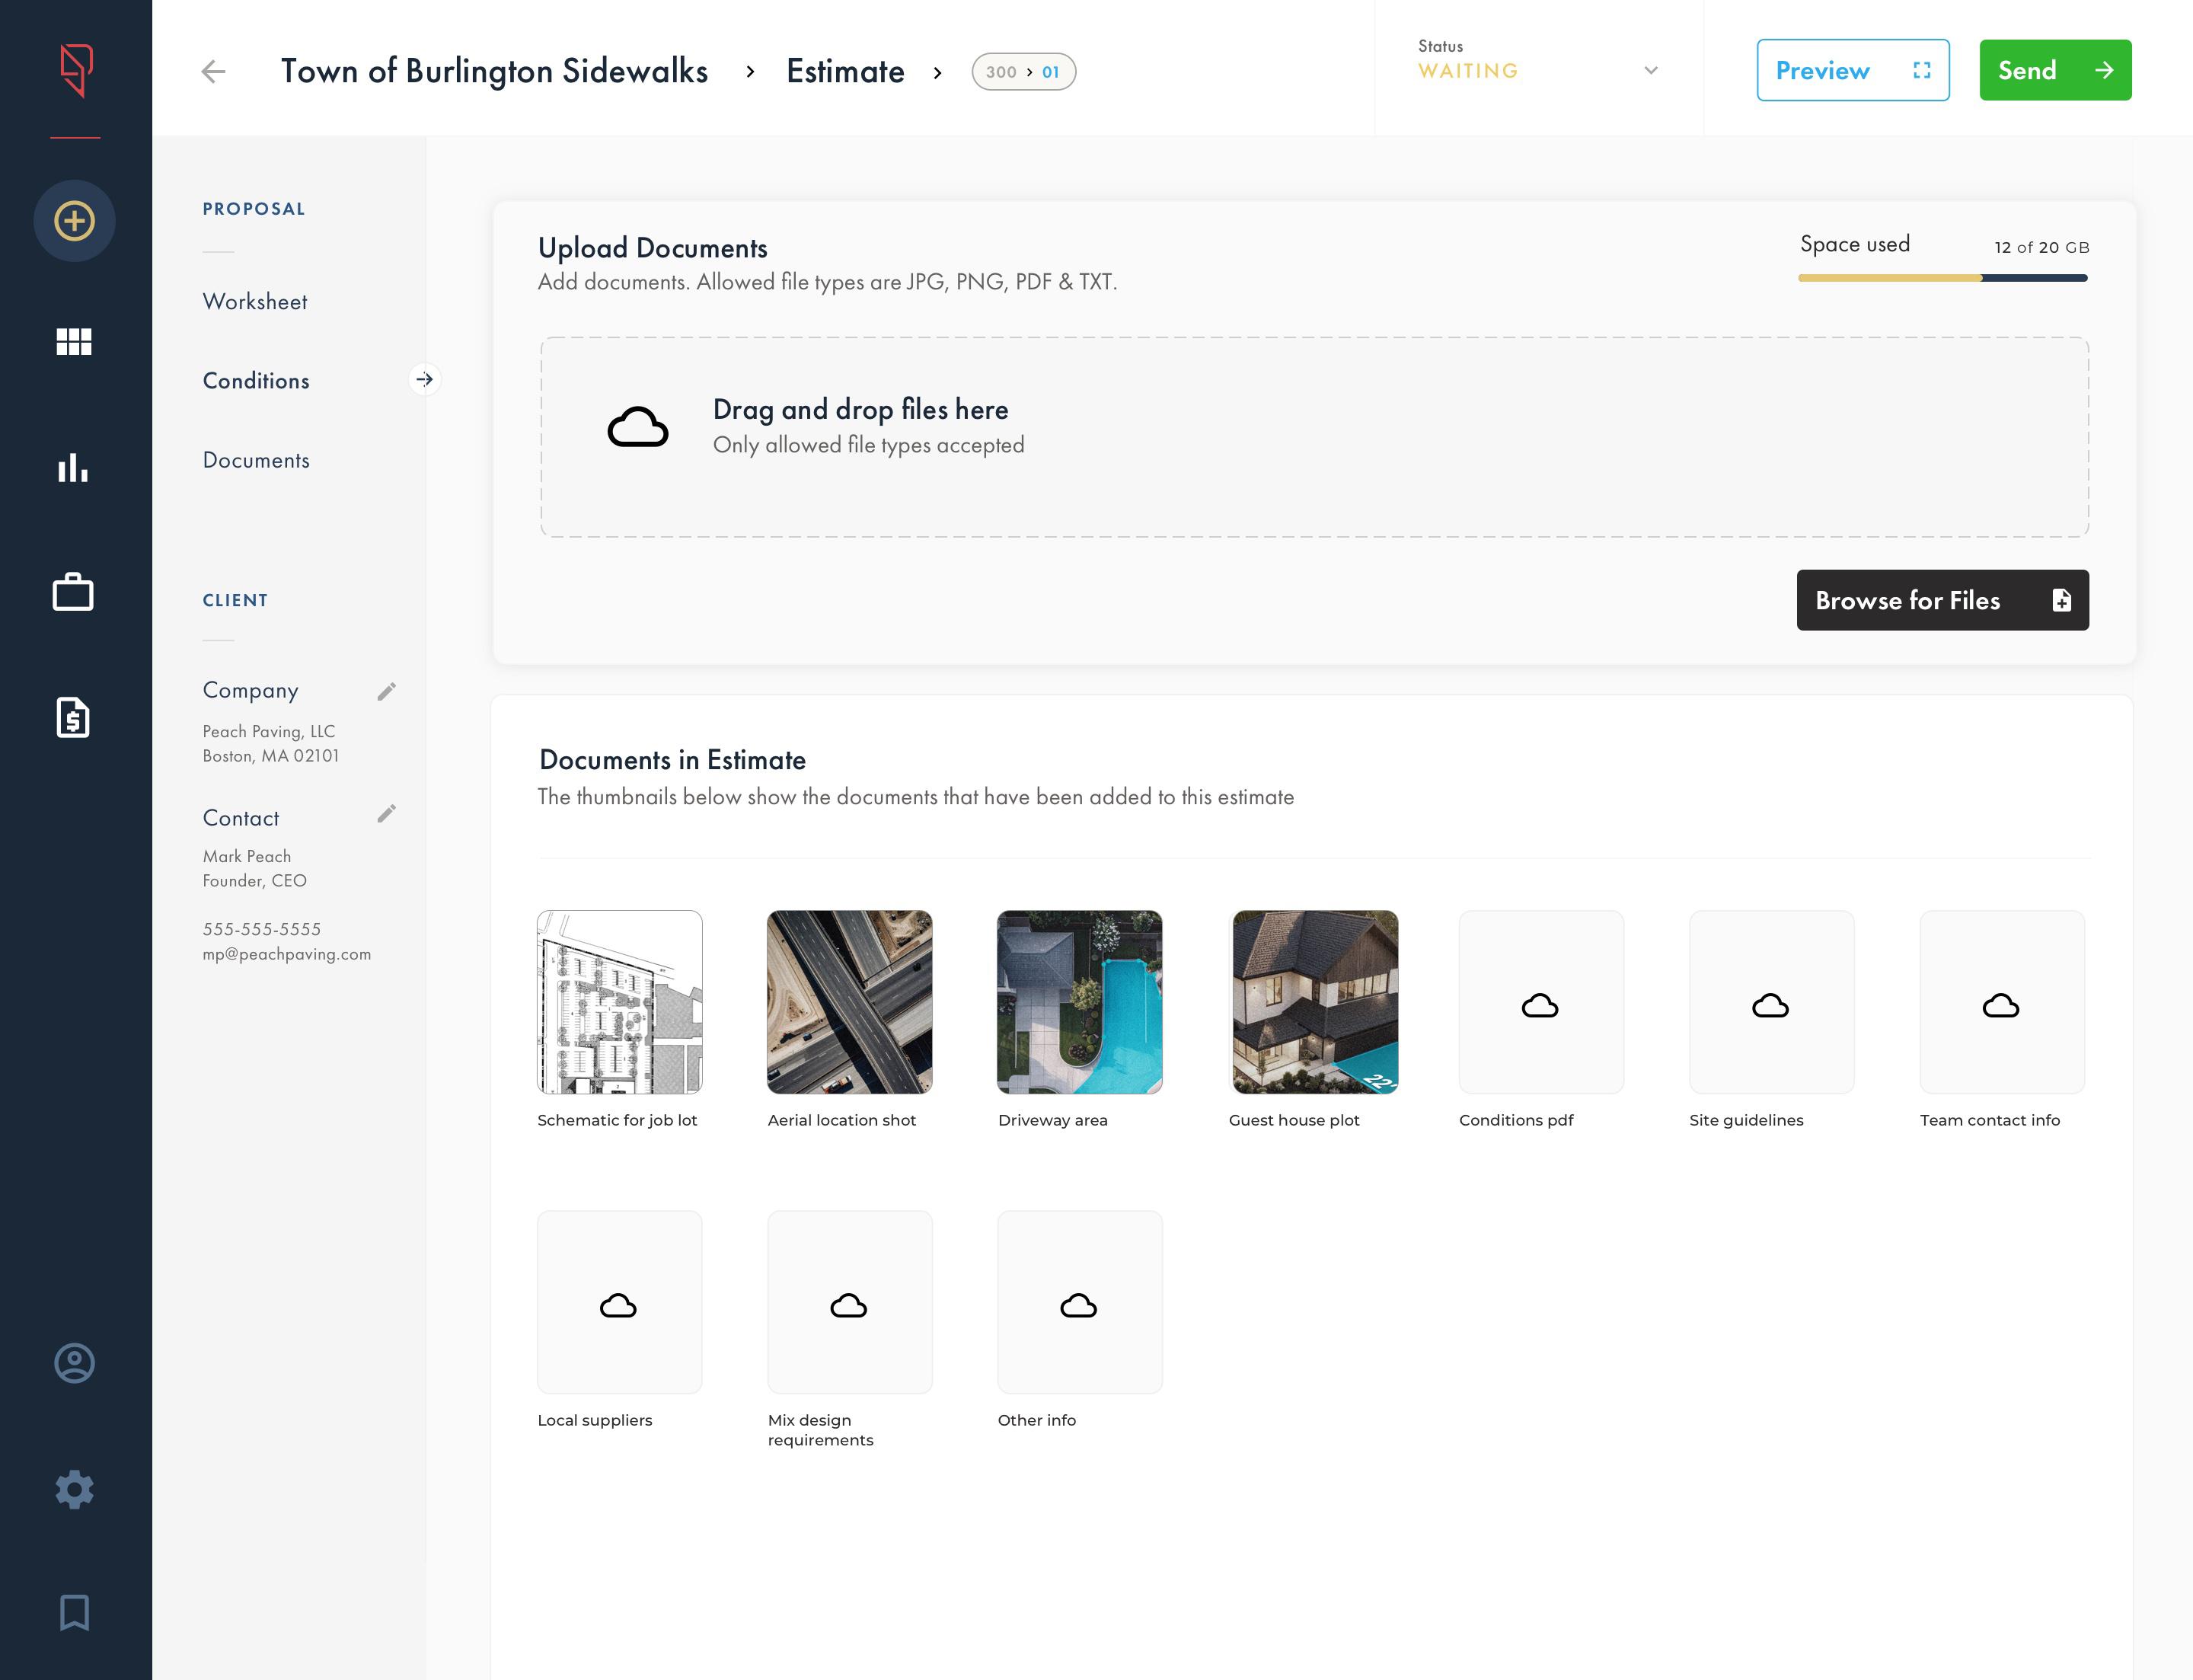Open the Worksheet section
Image resolution: width=2193 pixels, height=1680 pixels.
255,302
